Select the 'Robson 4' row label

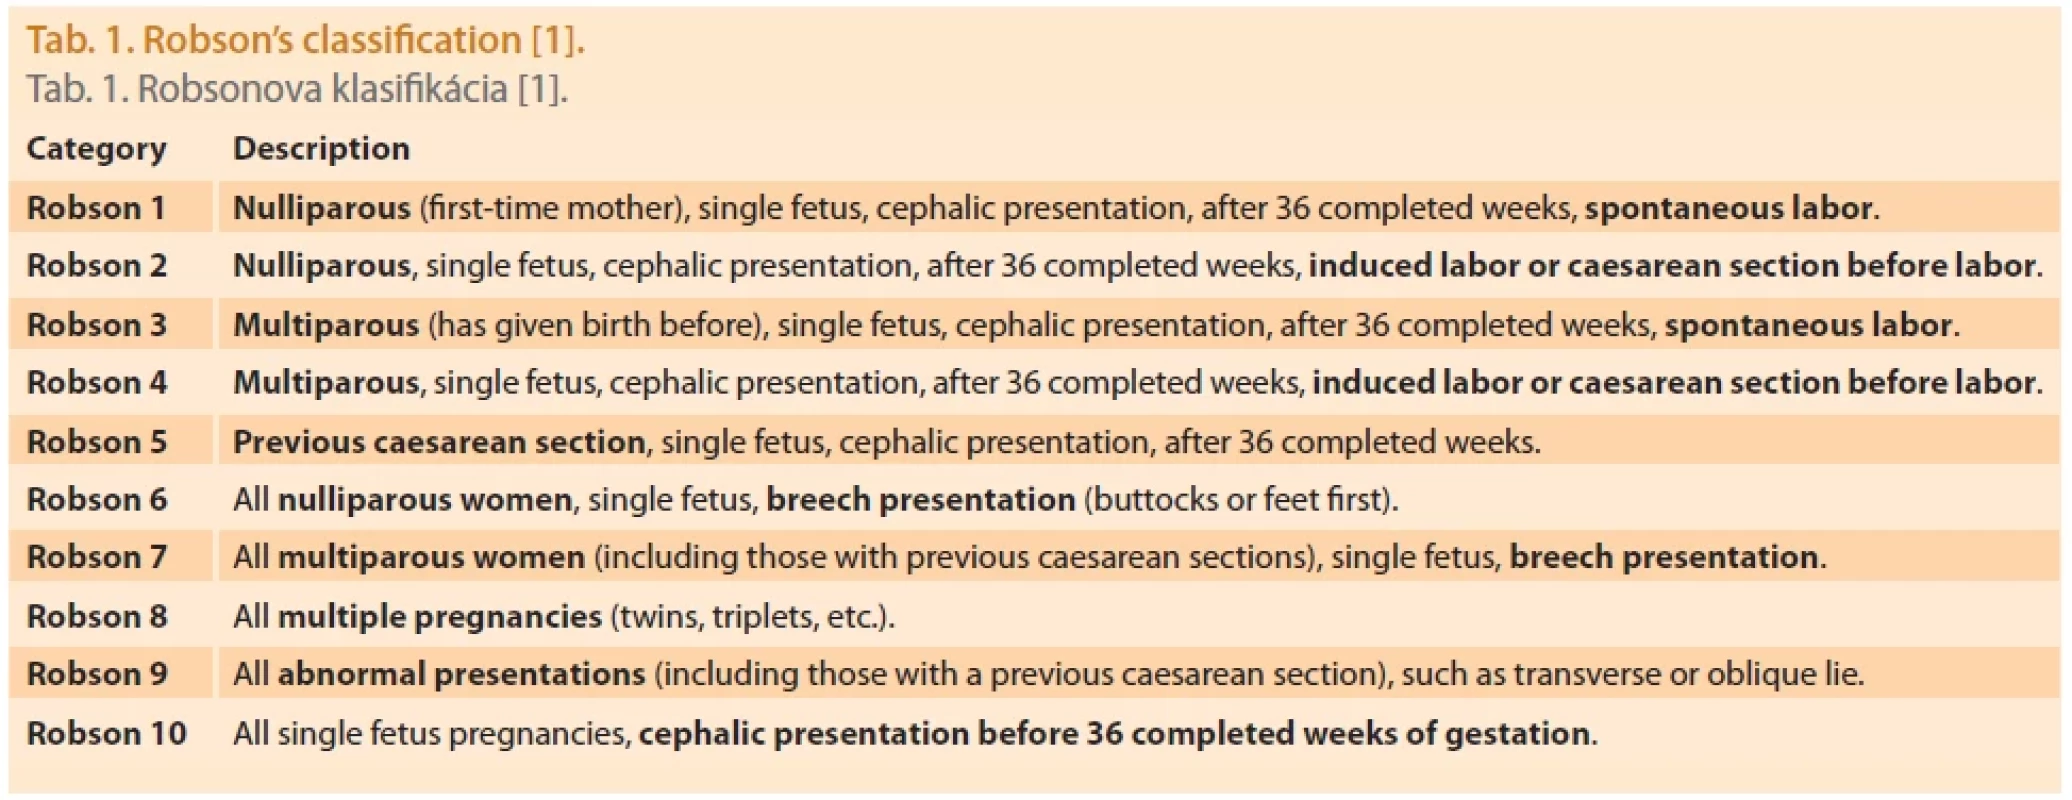click(96, 383)
